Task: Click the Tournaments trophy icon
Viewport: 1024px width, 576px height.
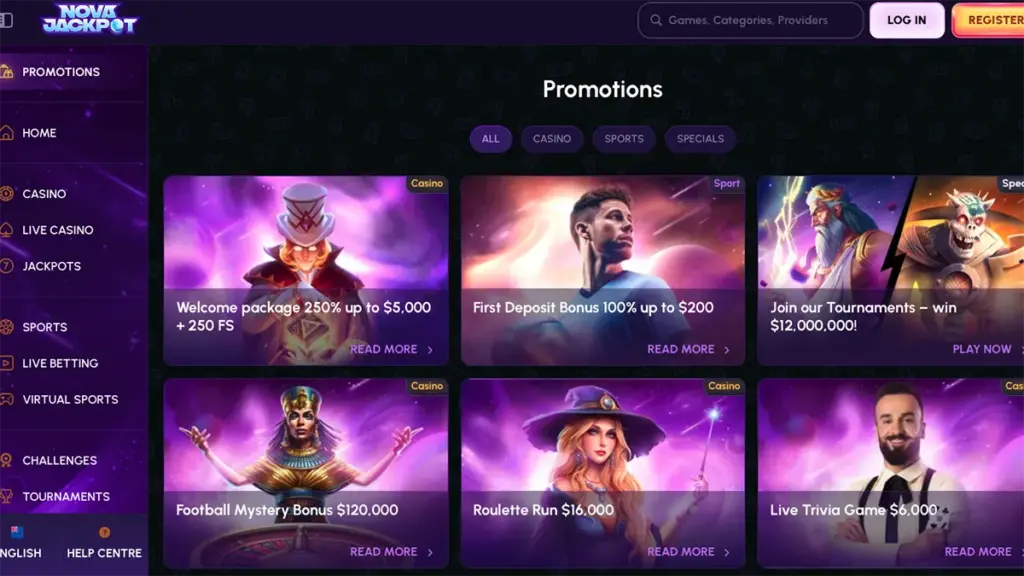Action: [x=7, y=496]
